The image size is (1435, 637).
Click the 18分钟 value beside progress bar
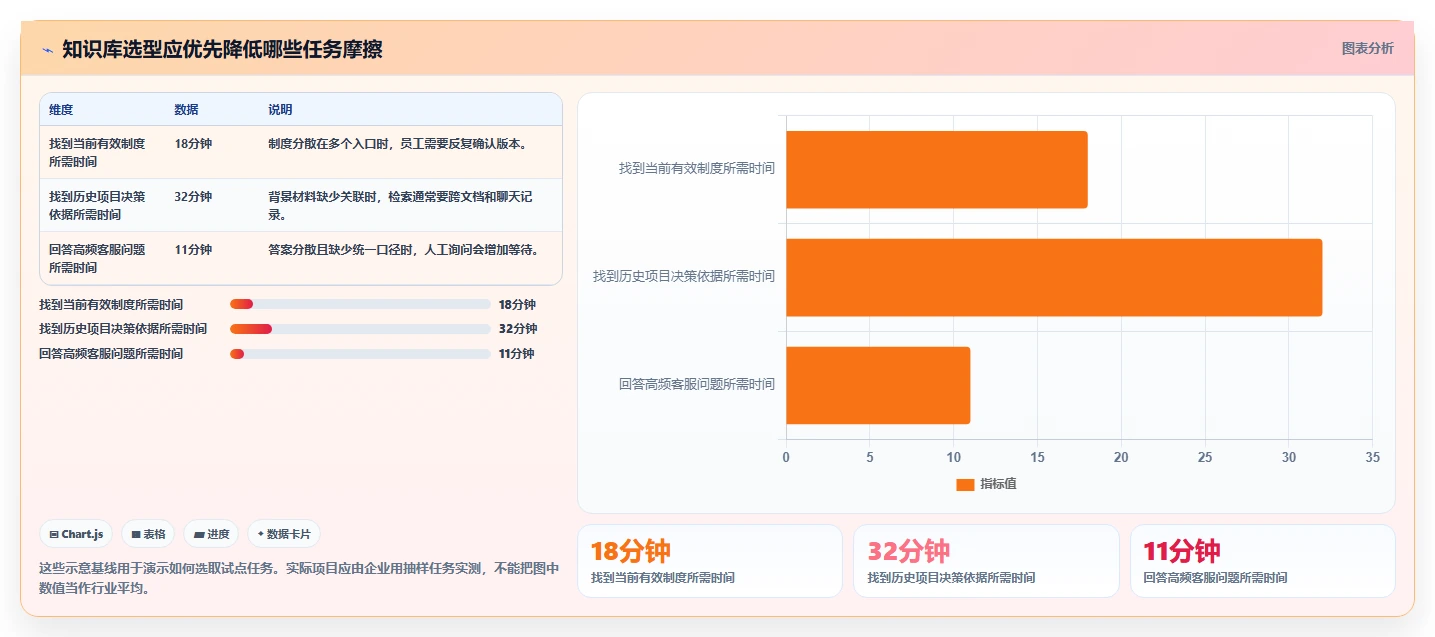click(517, 305)
